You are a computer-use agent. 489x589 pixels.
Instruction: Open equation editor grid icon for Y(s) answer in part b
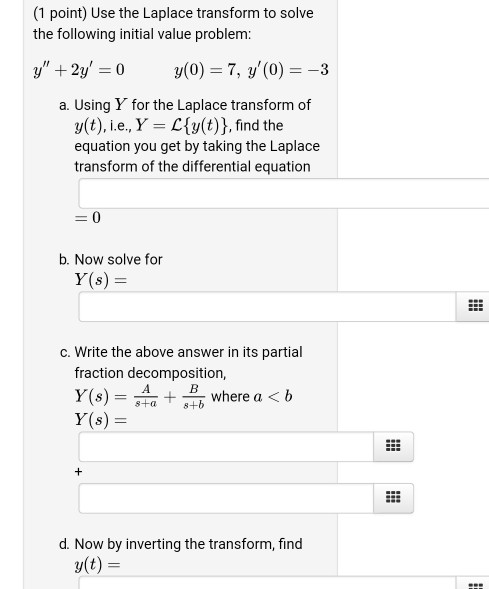click(475, 306)
